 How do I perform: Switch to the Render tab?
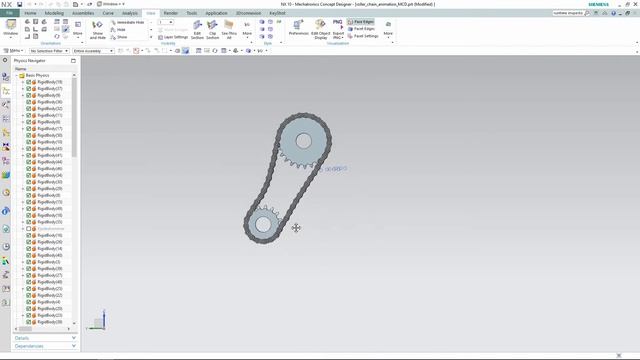click(171, 13)
